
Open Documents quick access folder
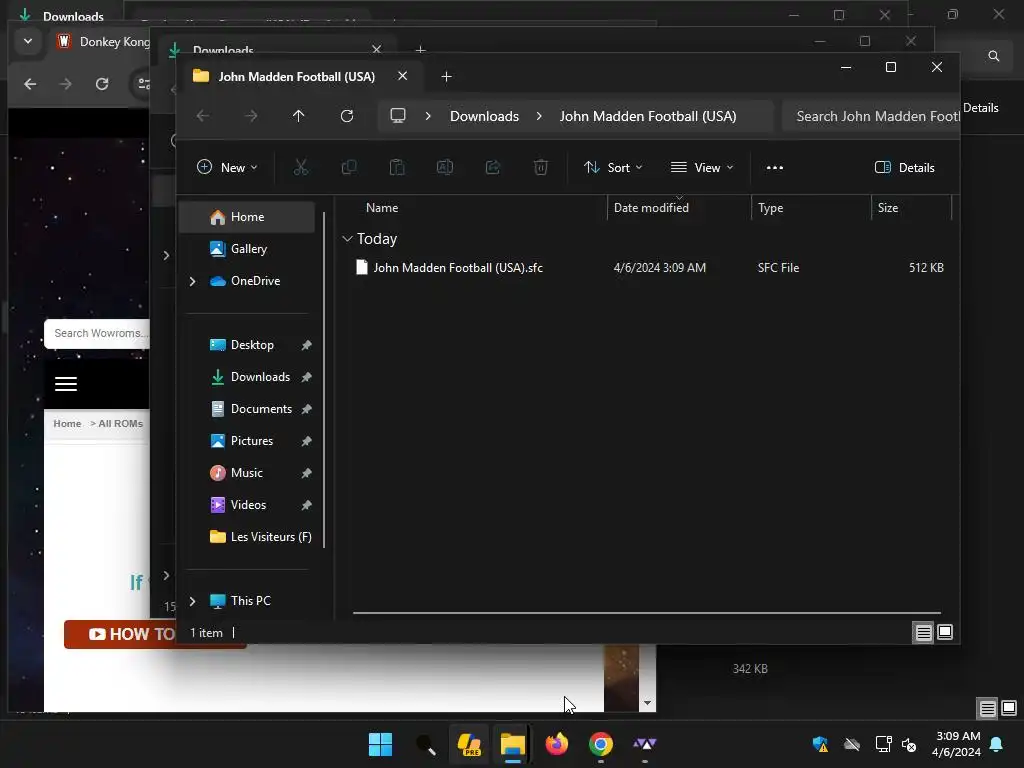(x=261, y=409)
